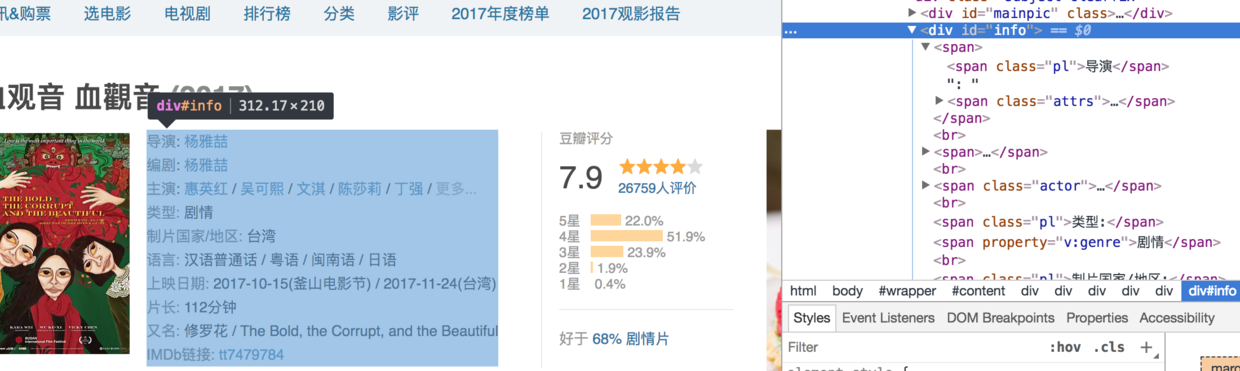The height and width of the screenshot is (371, 1240).
Task: Click the 类型: 剧情 line
Action: point(180,212)
